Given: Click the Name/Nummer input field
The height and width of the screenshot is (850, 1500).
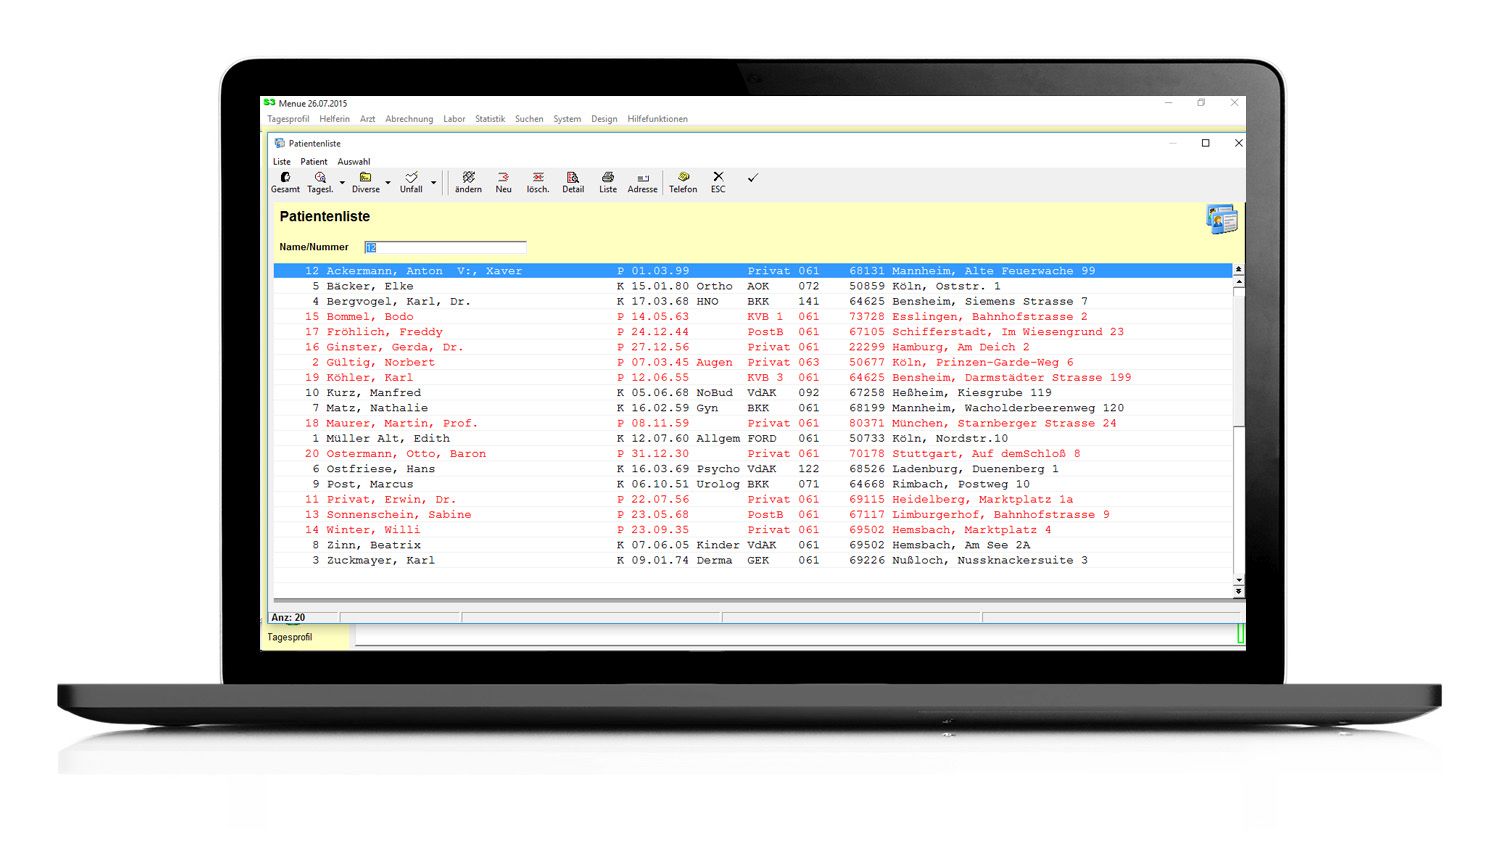Looking at the screenshot, I should [x=446, y=247].
